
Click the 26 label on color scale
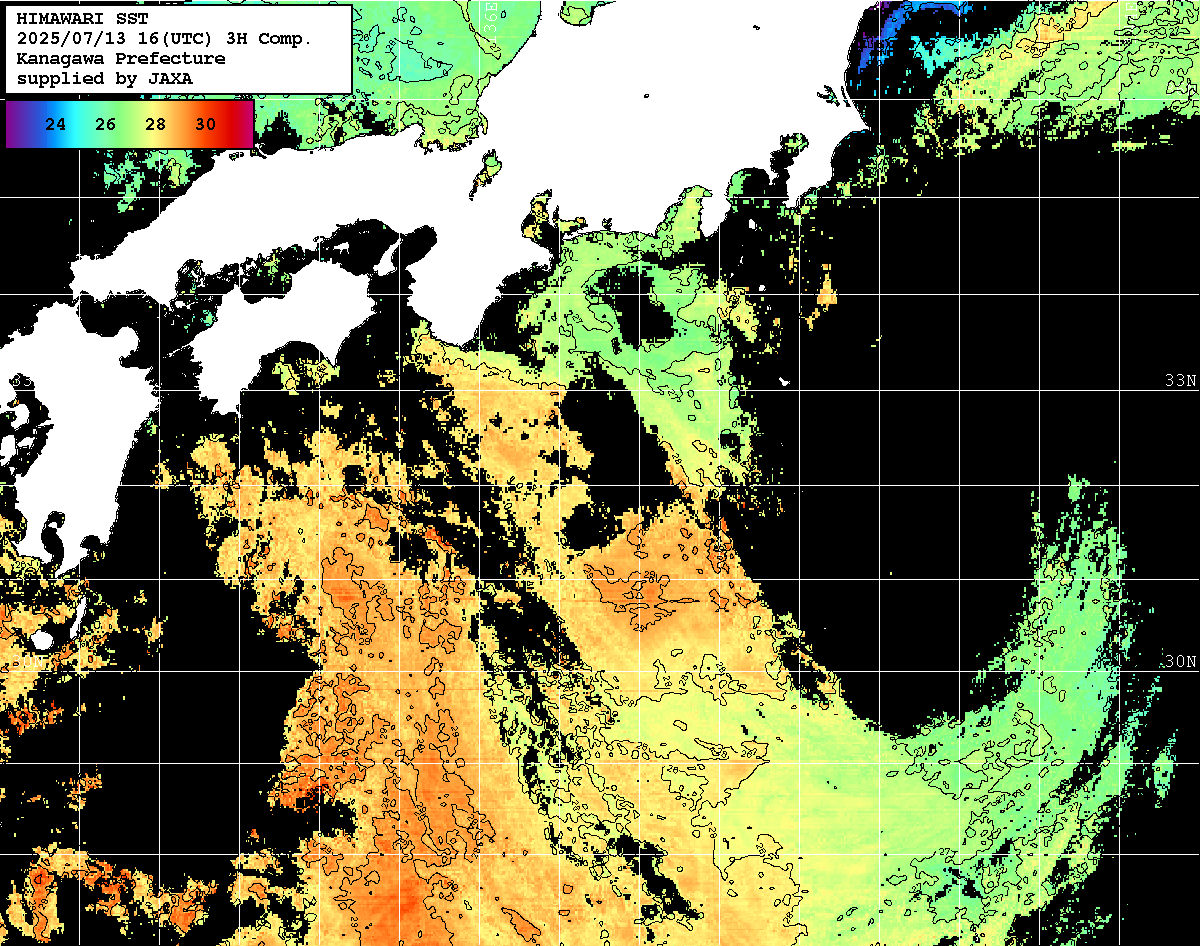[x=106, y=125]
